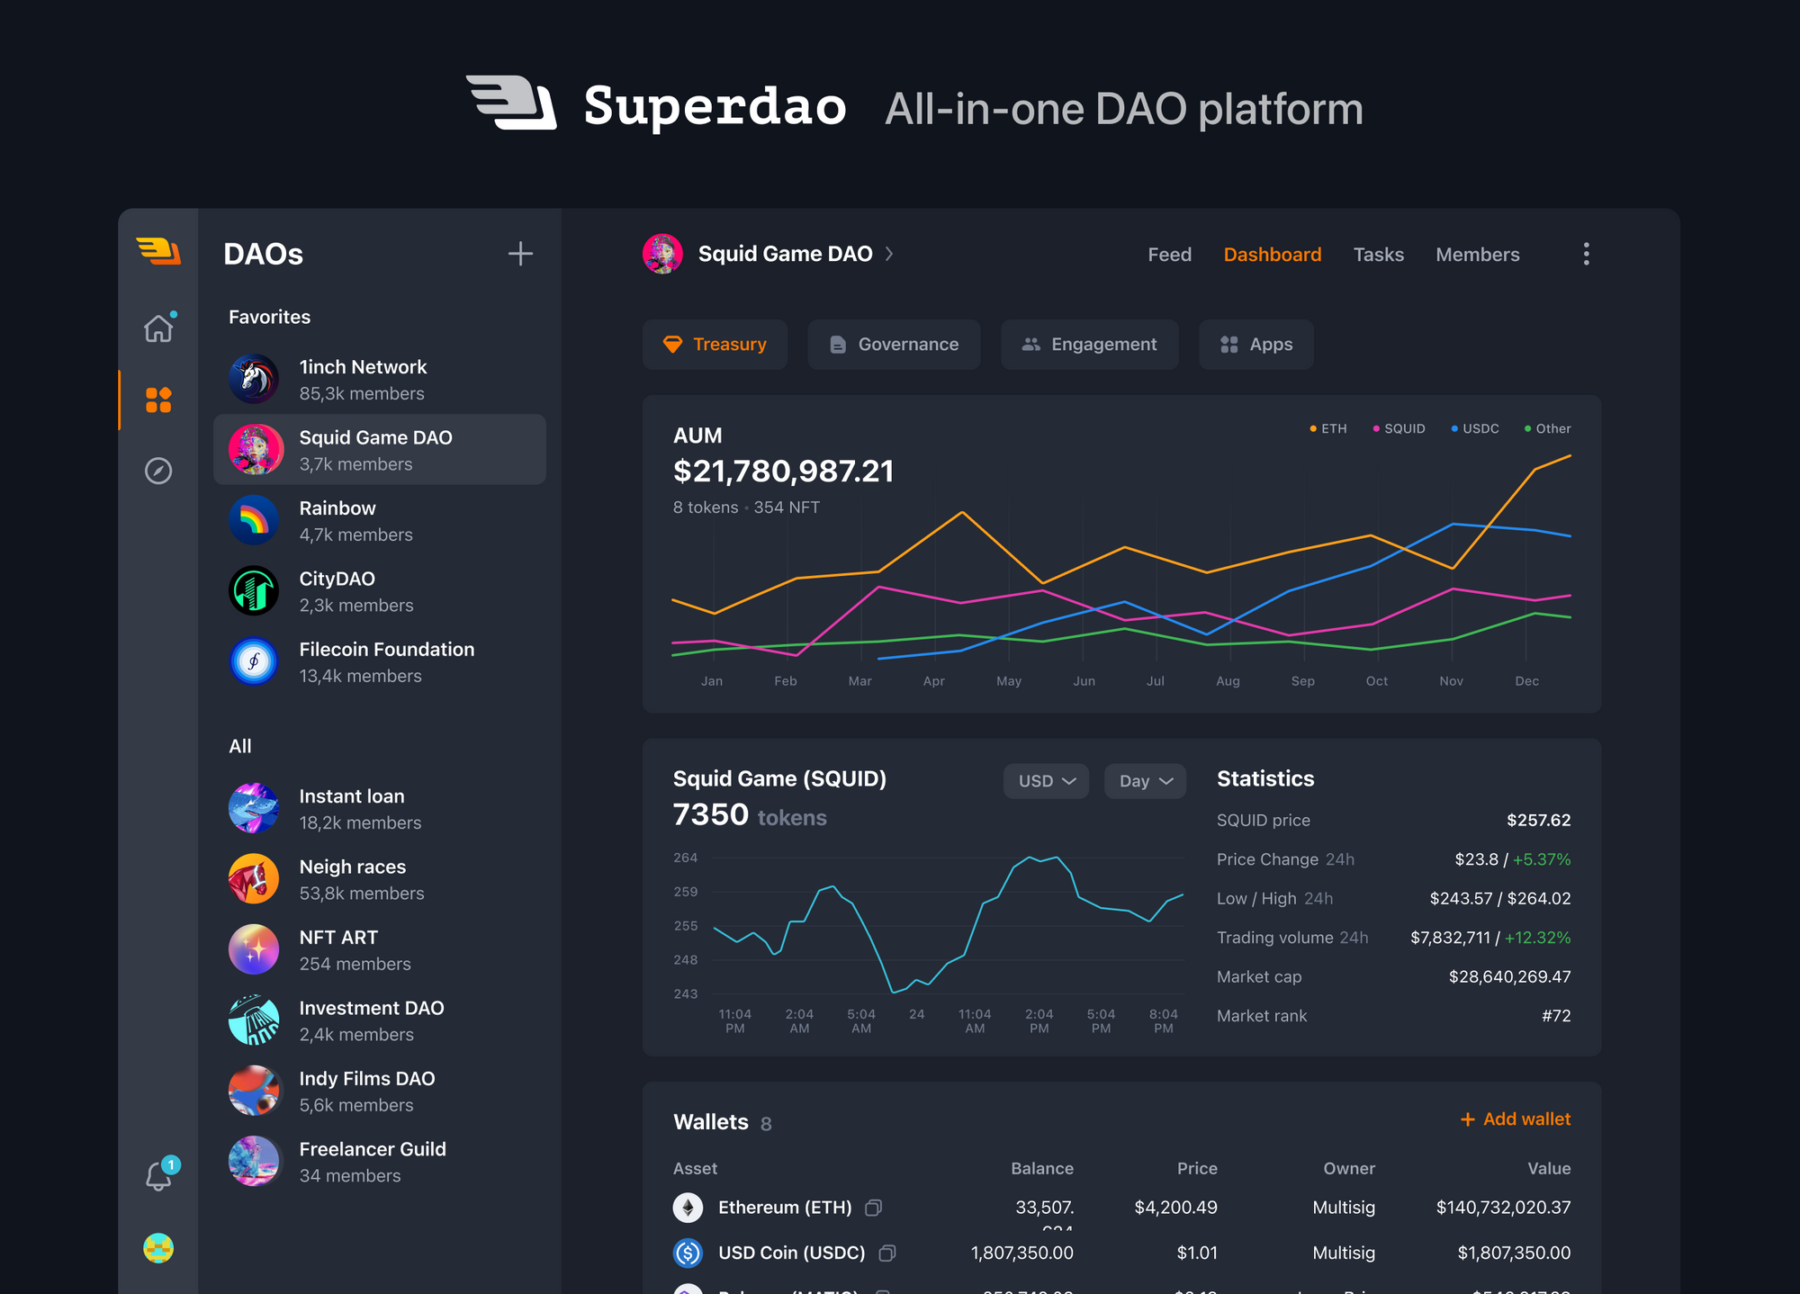This screenshot has height=1294, width=1800.
Task: Click the Add wallet button
Action: click(1515, 1119)
